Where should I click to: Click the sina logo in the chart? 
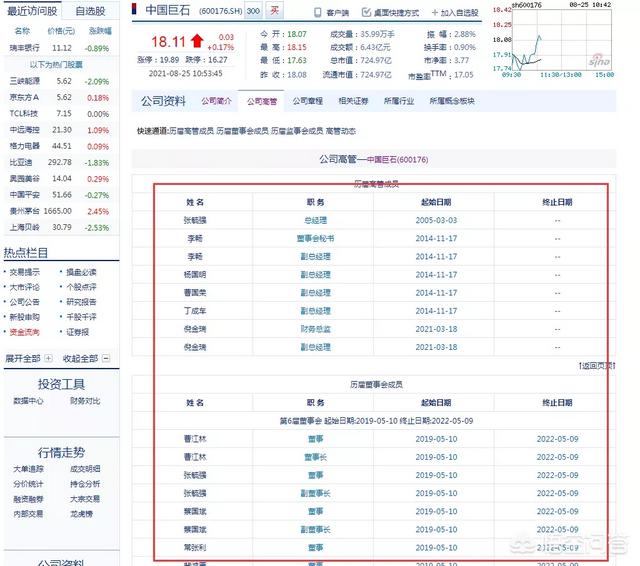[x=599, y=61]
